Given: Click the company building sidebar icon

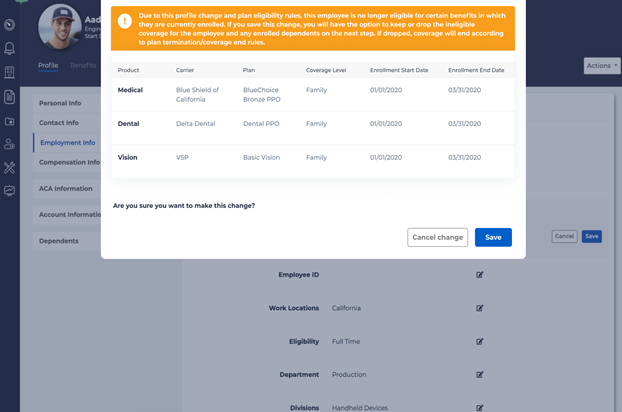Looking at the screenshot, I should coord(9,72).
